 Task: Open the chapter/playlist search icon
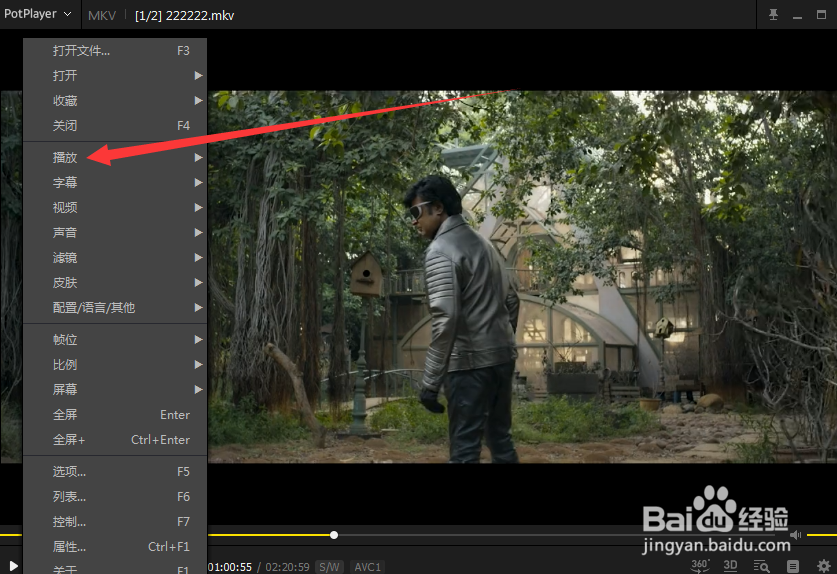click(761, 566)
